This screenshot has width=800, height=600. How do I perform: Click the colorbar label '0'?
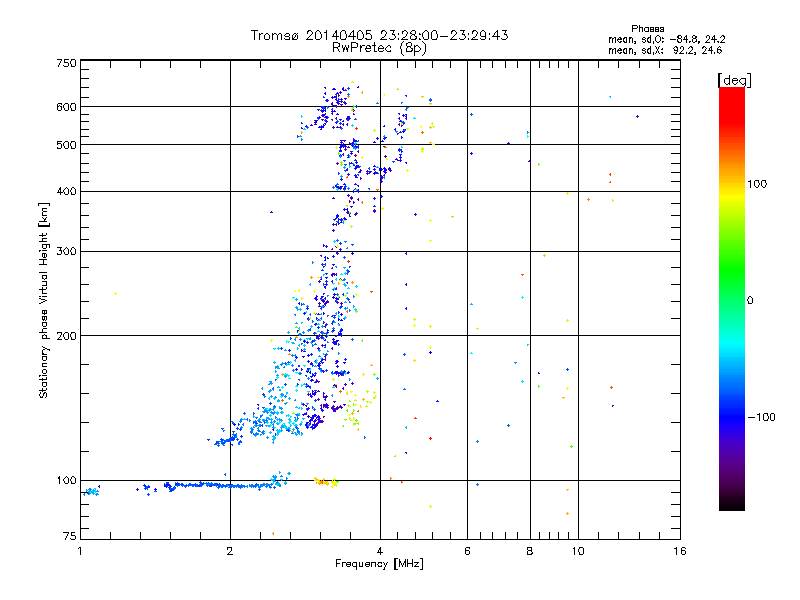[x=750, y=300]
